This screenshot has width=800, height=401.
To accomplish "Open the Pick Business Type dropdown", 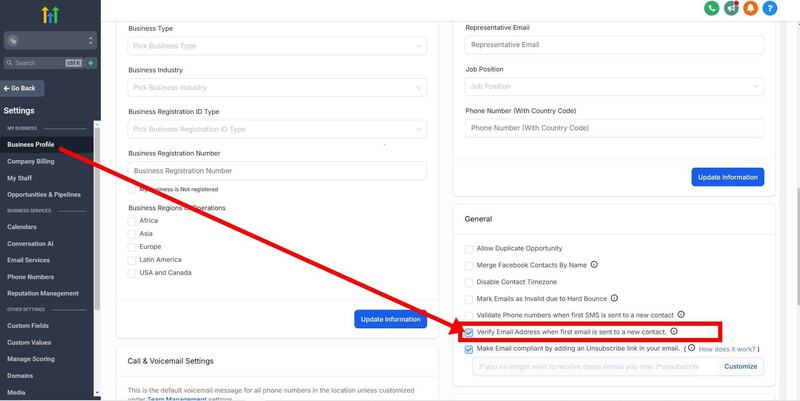I will click(x=277, y=46).
